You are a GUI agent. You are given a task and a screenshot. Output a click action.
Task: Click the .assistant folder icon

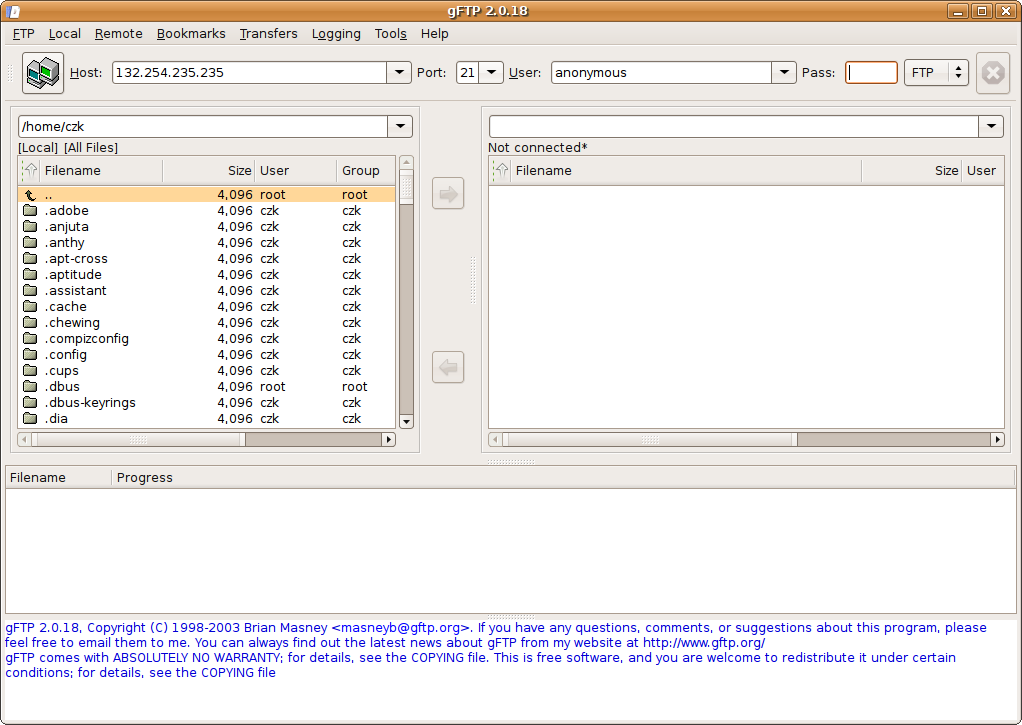tap(30, 290)
